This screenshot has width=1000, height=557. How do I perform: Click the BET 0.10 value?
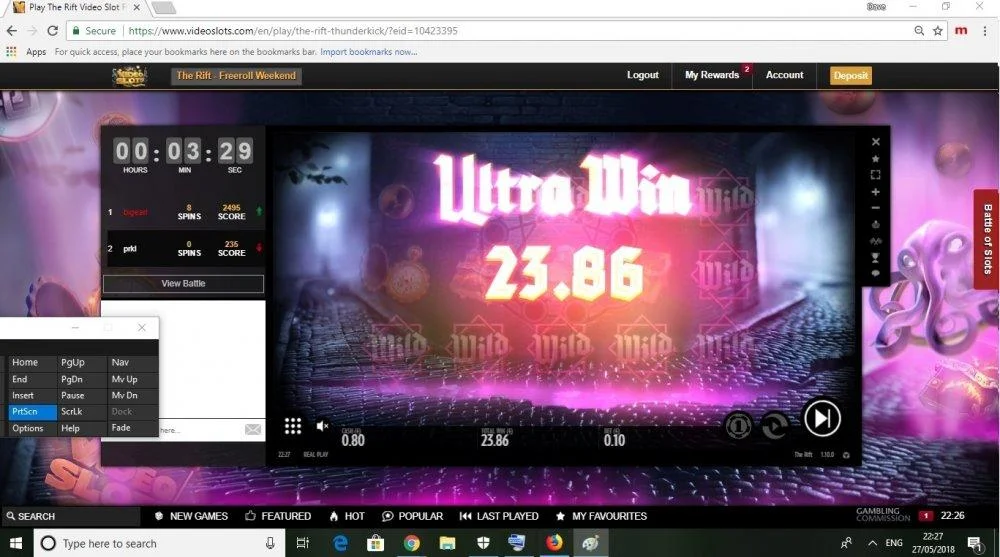pos(614,440)
